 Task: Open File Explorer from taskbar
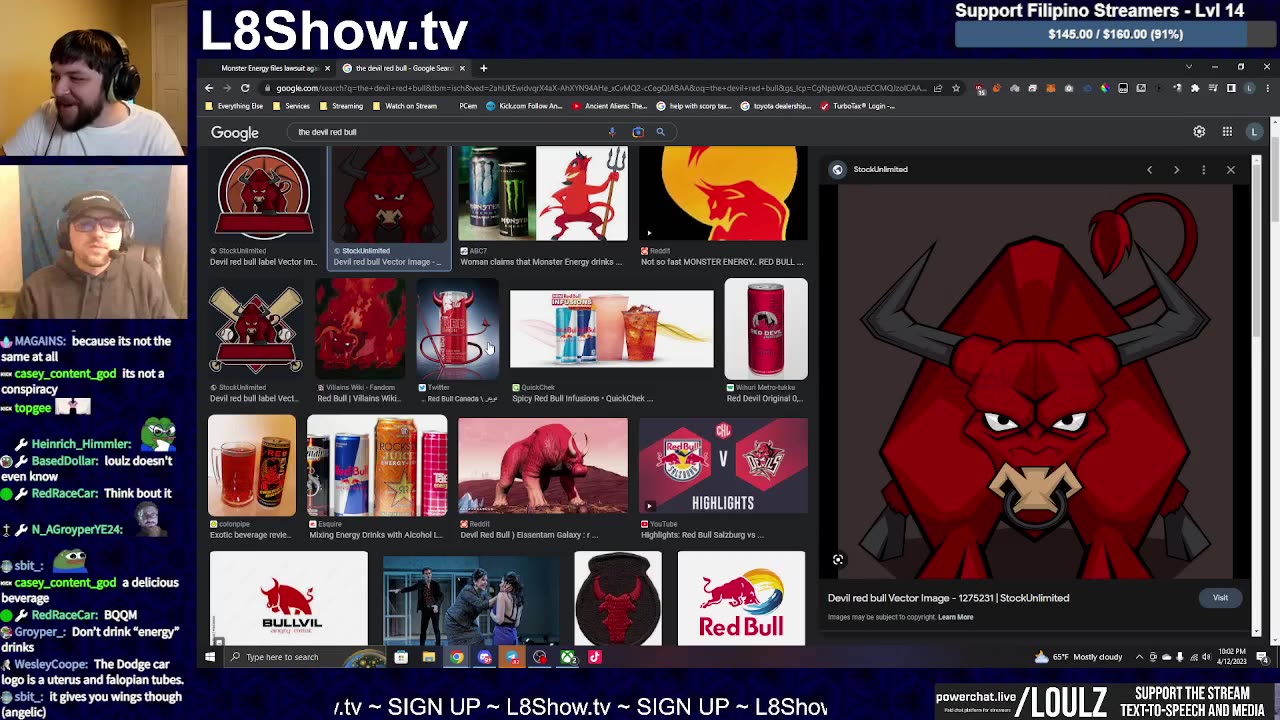click(x=429, y=657)
